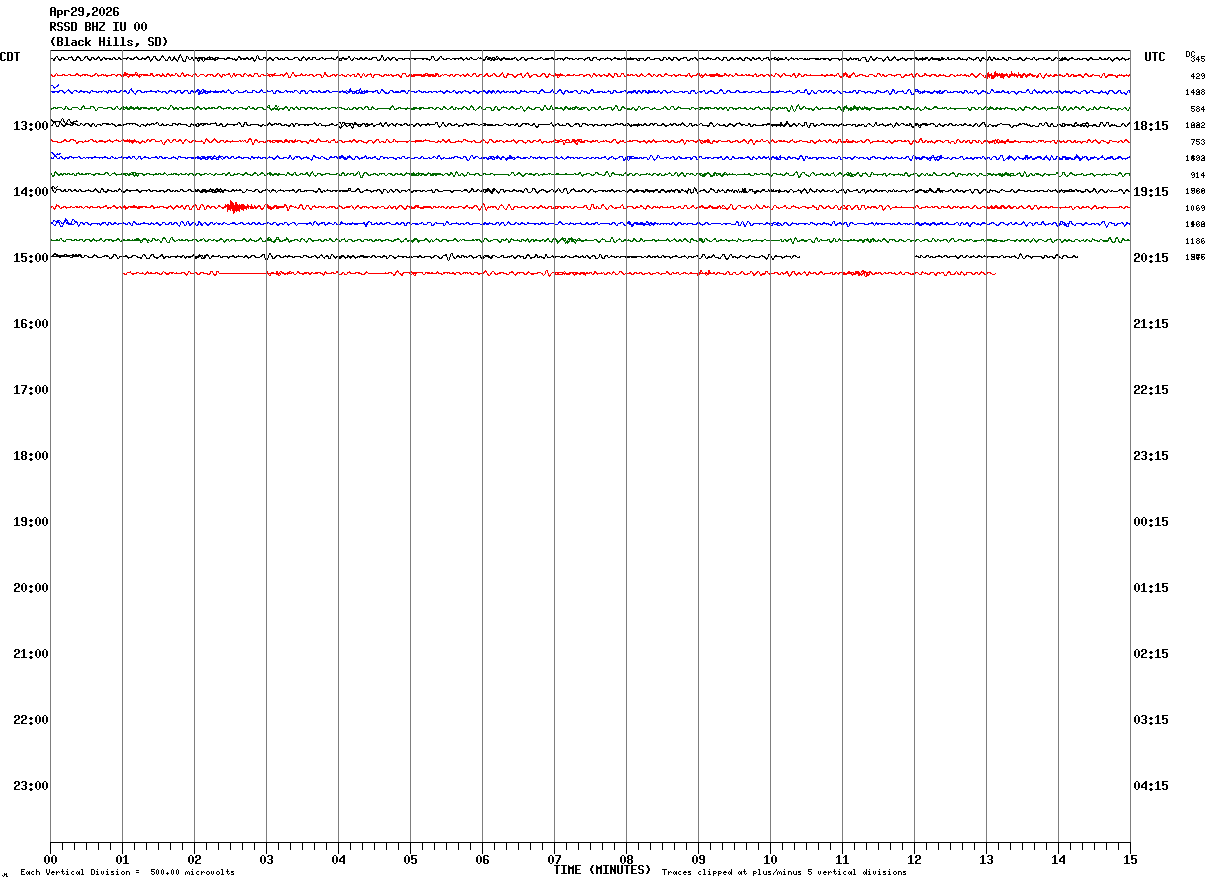Click the 19:15 UTC time label
1210x886 pixels.
pyautogui.click(x=1151, y=192)
